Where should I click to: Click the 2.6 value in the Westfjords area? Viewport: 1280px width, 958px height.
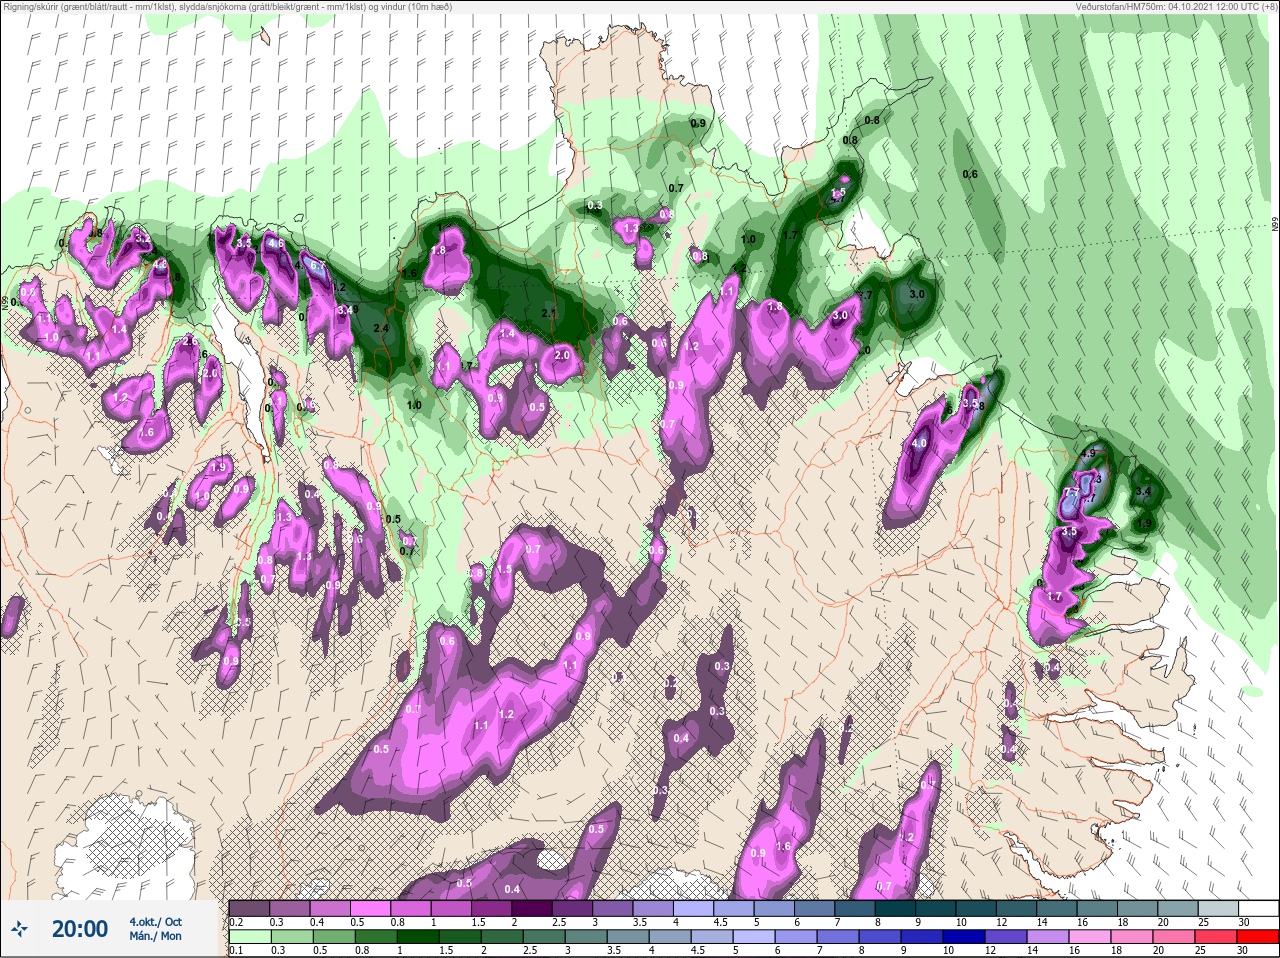190,341
